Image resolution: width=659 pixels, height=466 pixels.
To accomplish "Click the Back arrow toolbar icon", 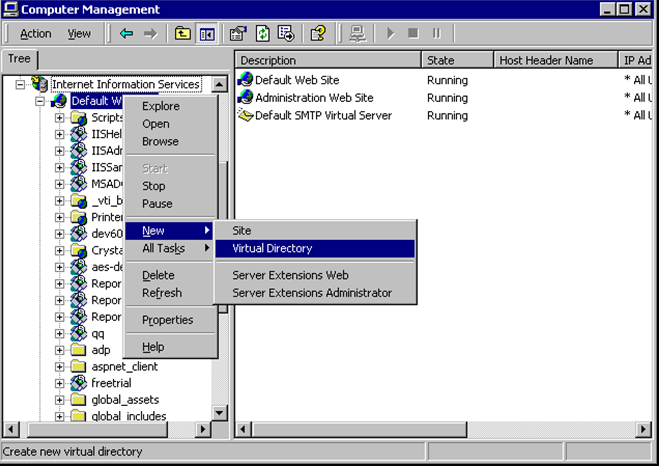I will pos(127,33).
